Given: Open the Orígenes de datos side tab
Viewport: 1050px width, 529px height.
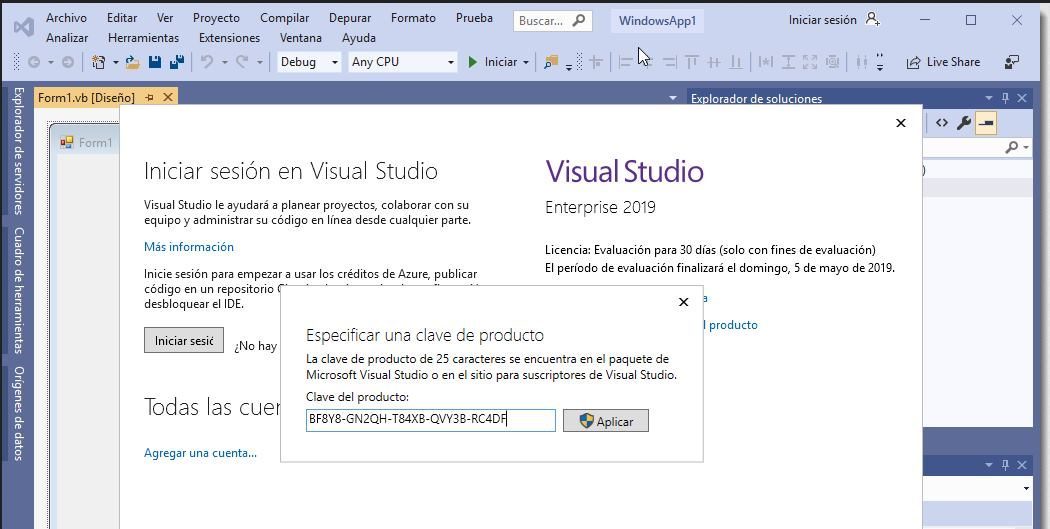Looking at the screenshot, I should point(18,413).
